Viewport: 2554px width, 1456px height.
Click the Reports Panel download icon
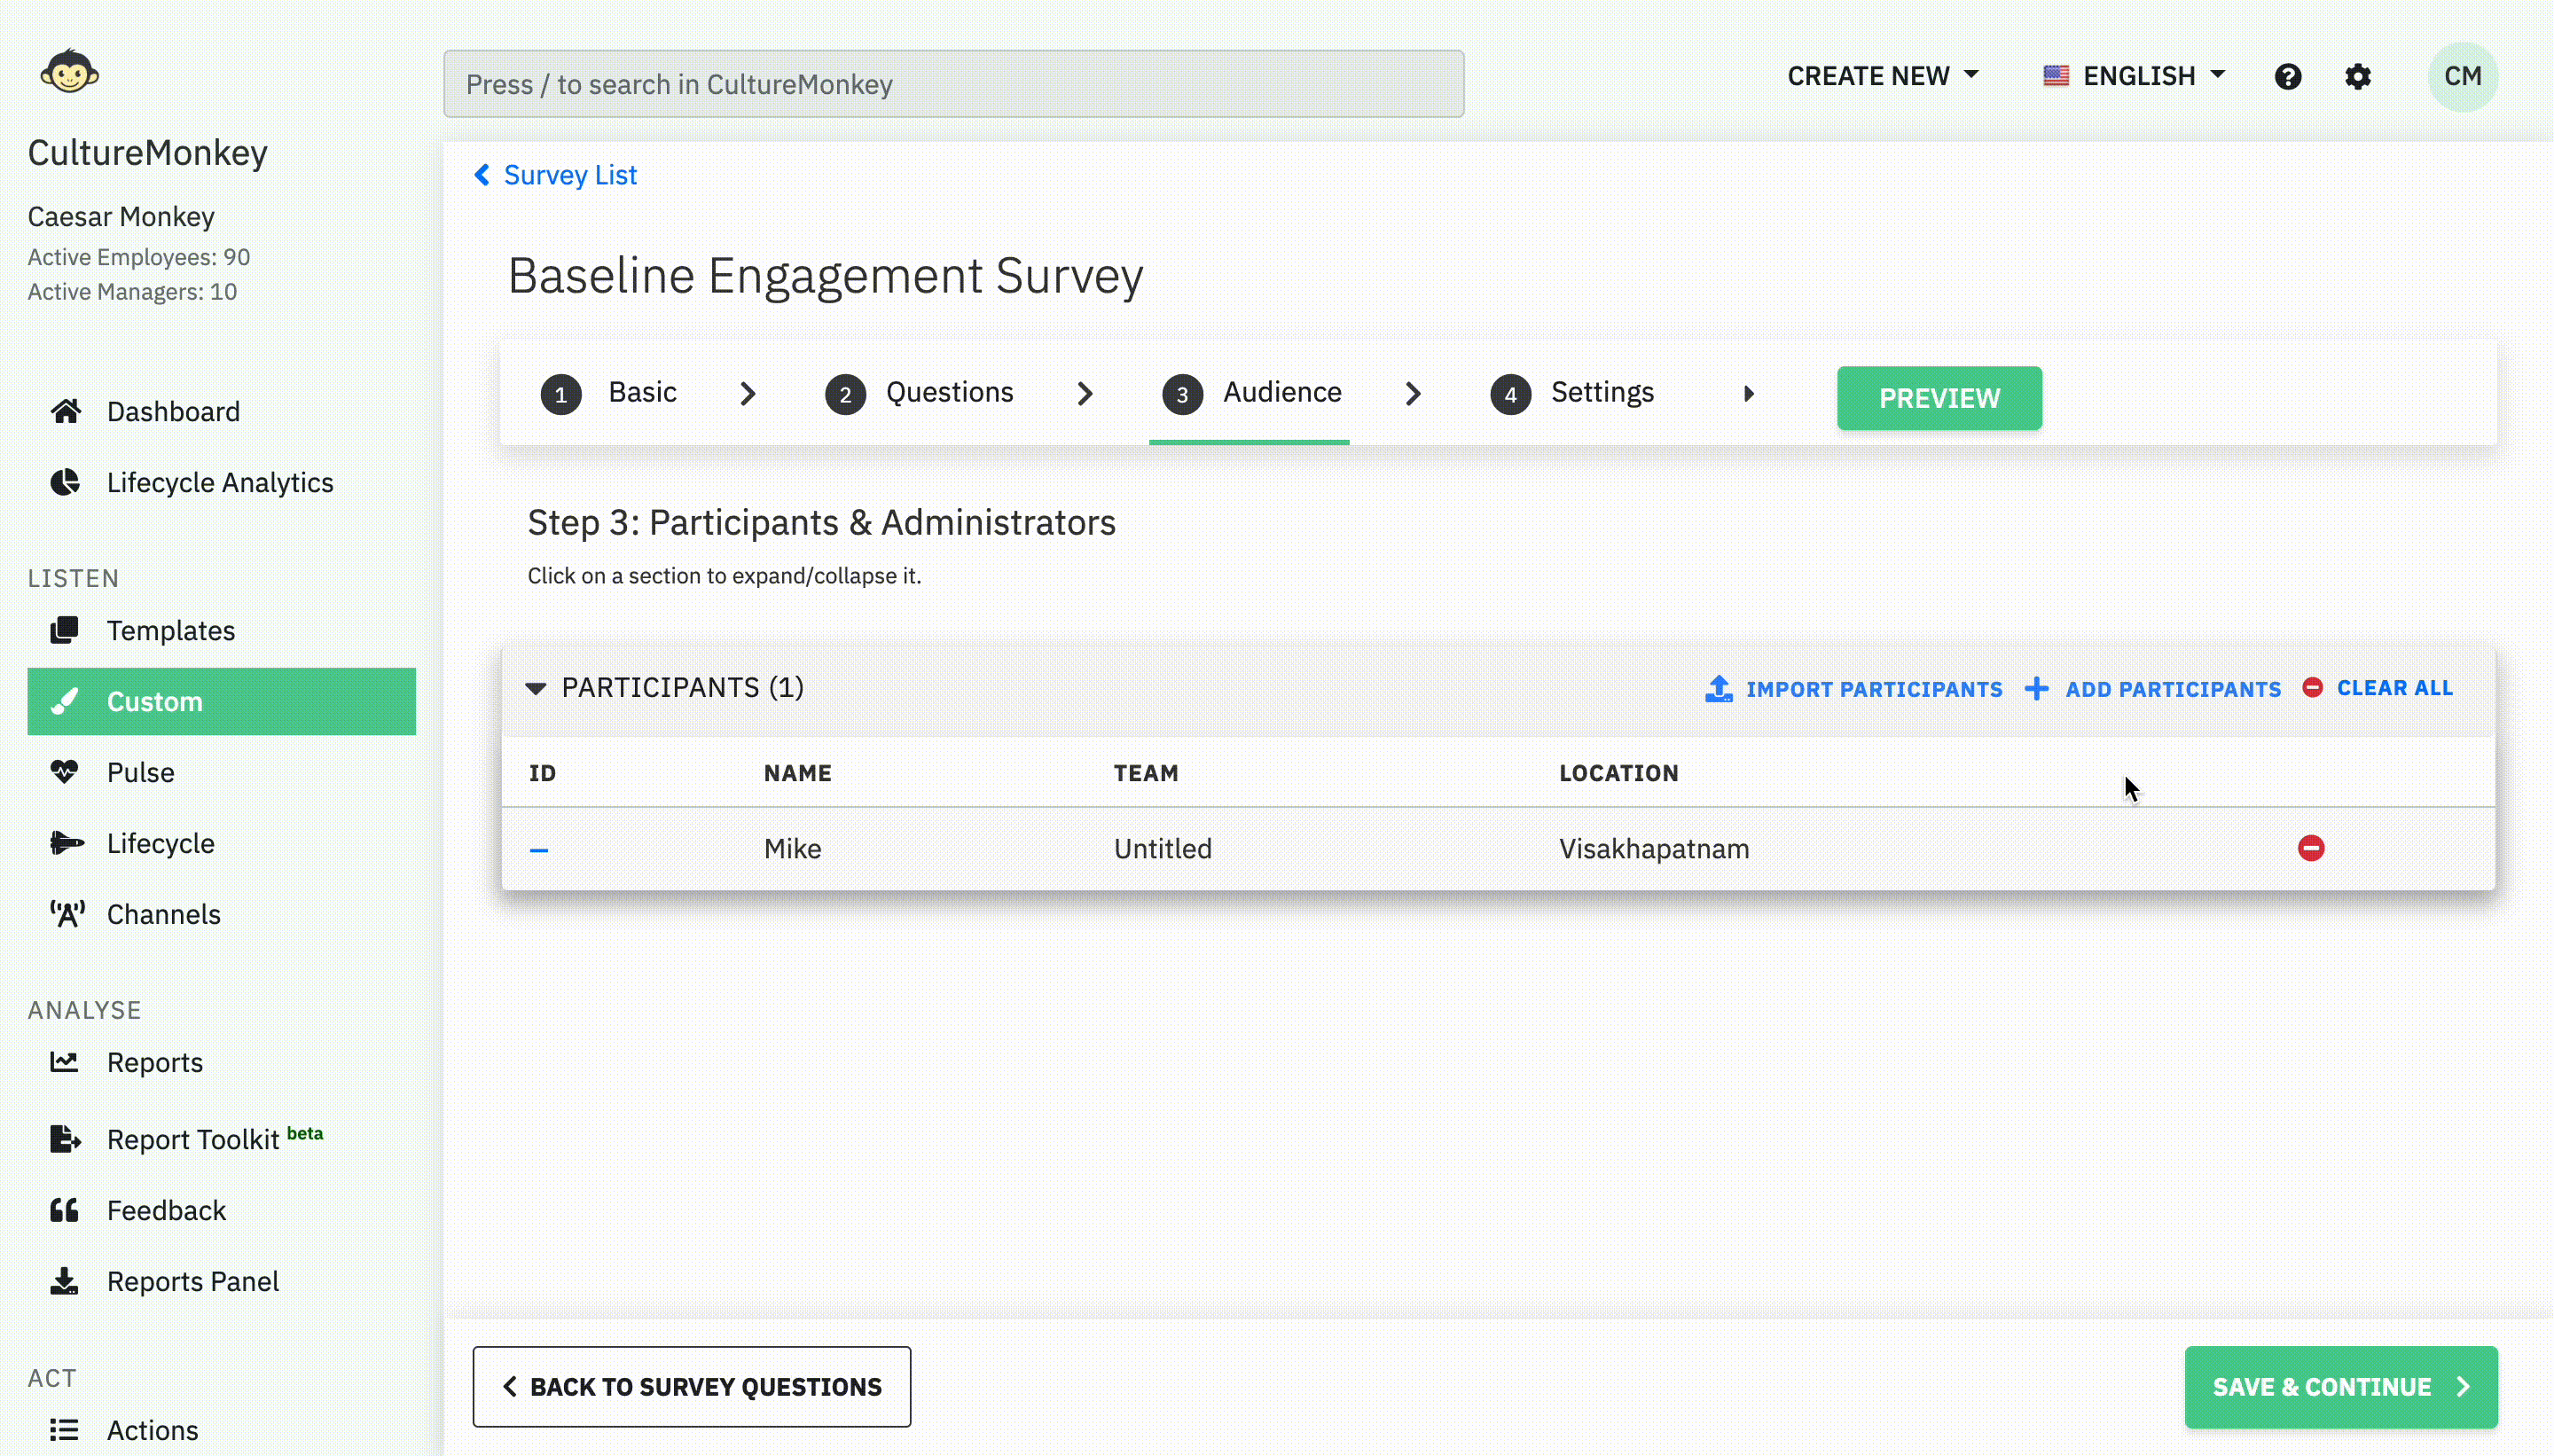[64, 1281]
